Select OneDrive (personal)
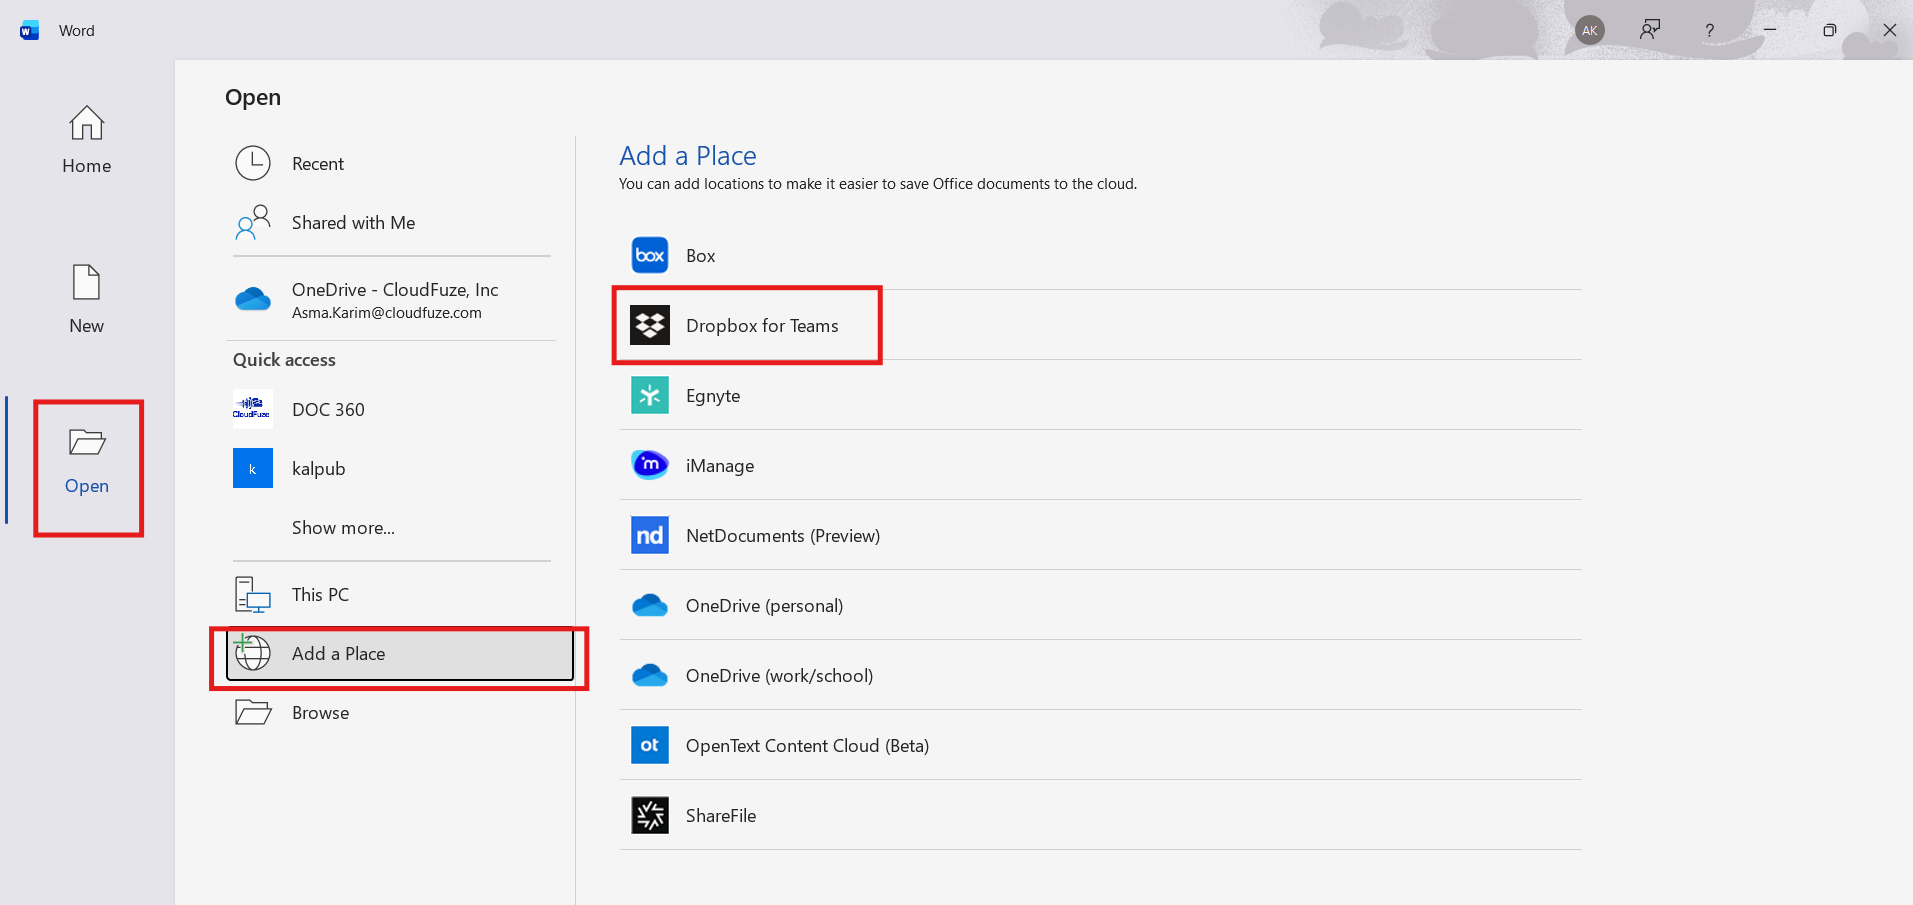This screenshot has width=1913, height=905. point(763,605)
